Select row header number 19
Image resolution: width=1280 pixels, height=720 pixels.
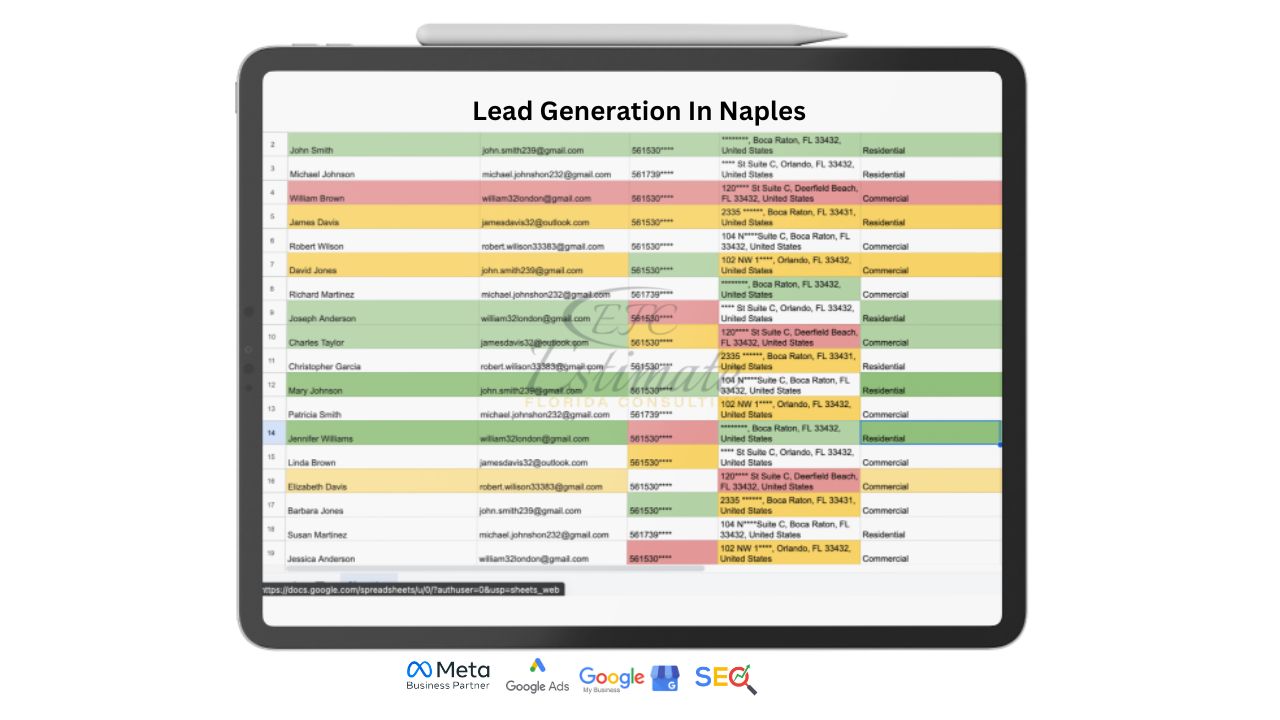click(x=274, y=553)
